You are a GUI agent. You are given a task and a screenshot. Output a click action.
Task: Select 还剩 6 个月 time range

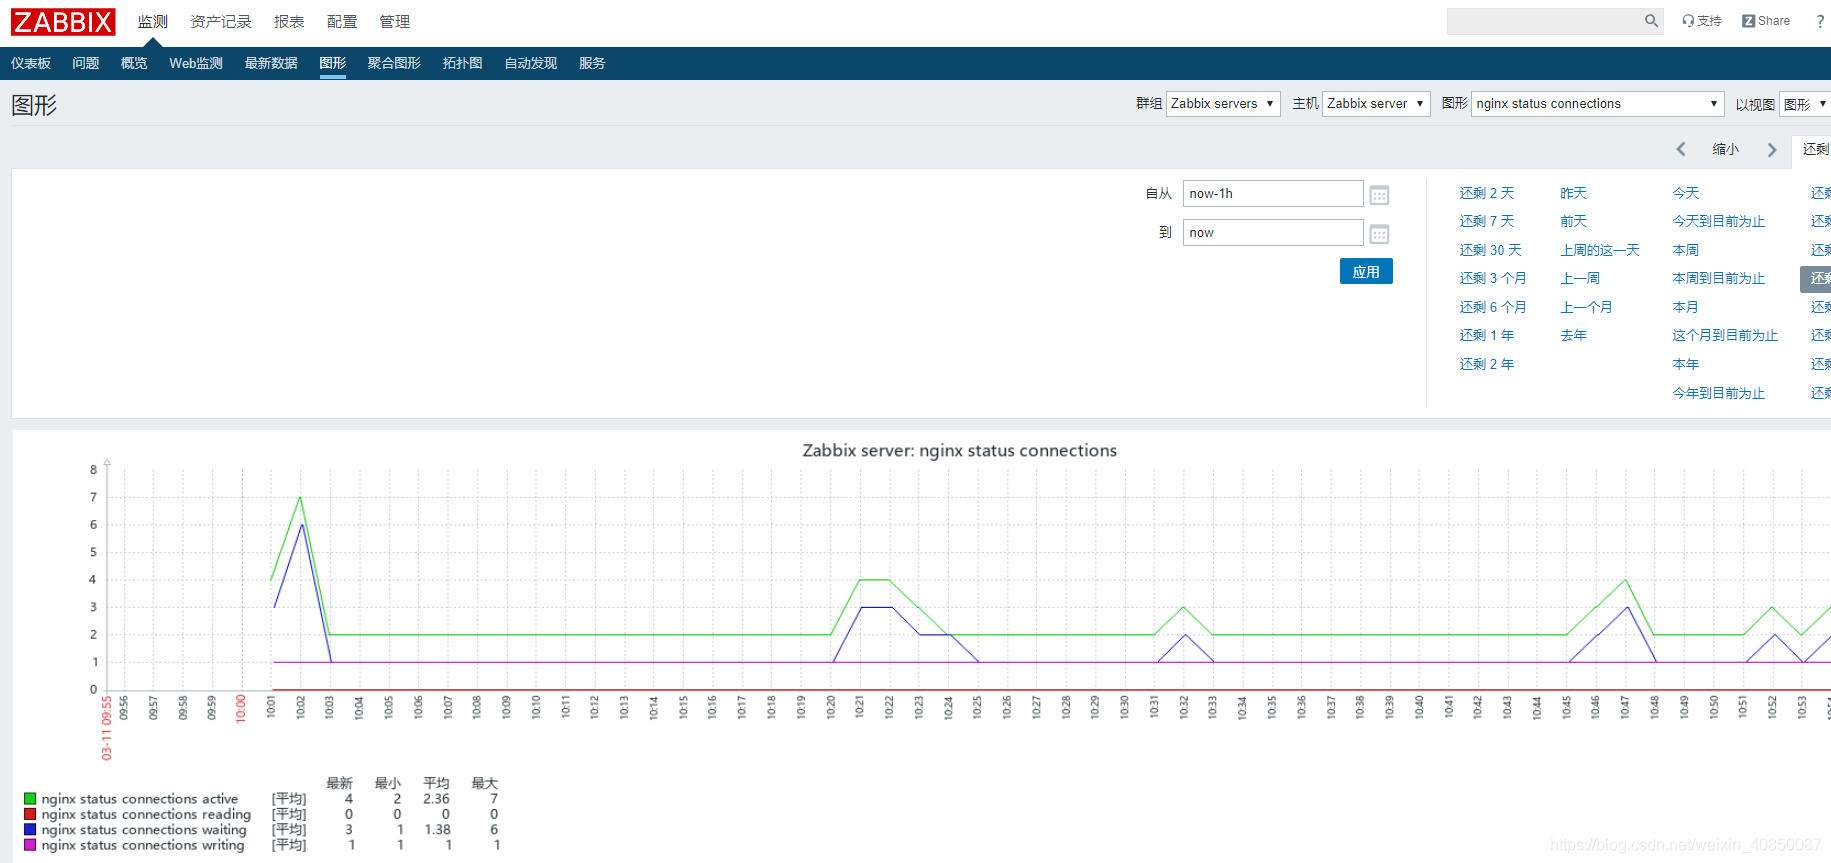pyautogui.click(x=1493, y=307)
